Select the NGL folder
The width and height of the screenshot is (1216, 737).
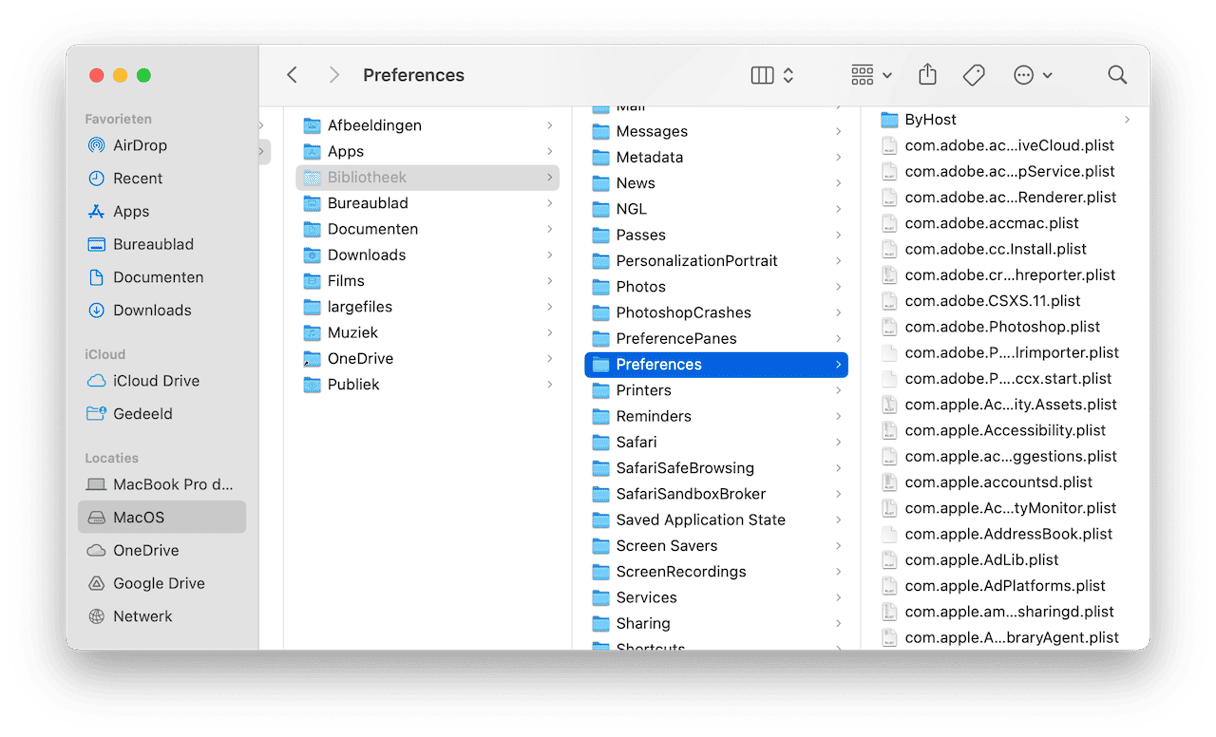point(716,209)
